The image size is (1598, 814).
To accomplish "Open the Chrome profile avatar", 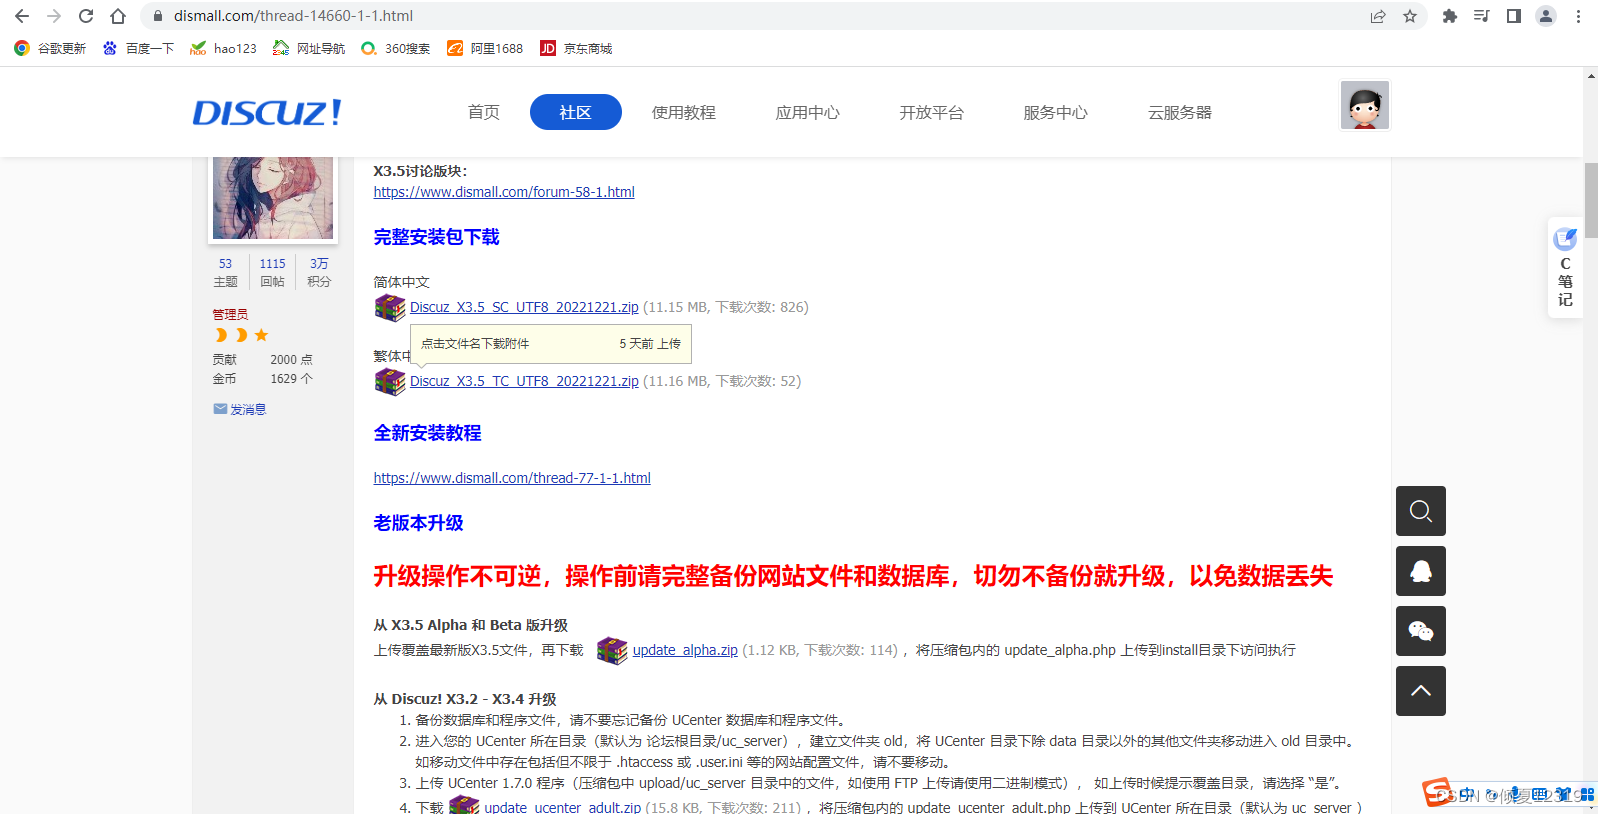I will click(1546, 16).
